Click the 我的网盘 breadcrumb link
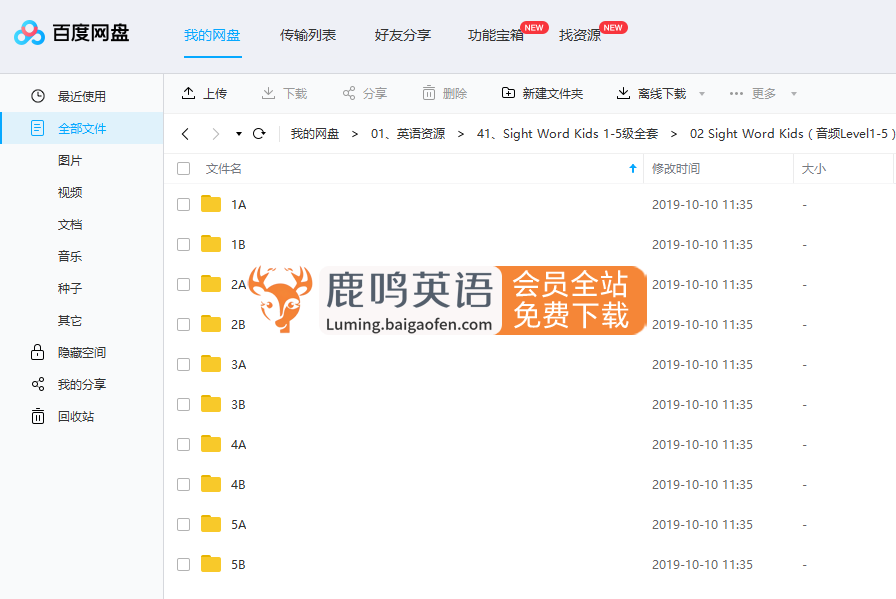 [315, 134]
